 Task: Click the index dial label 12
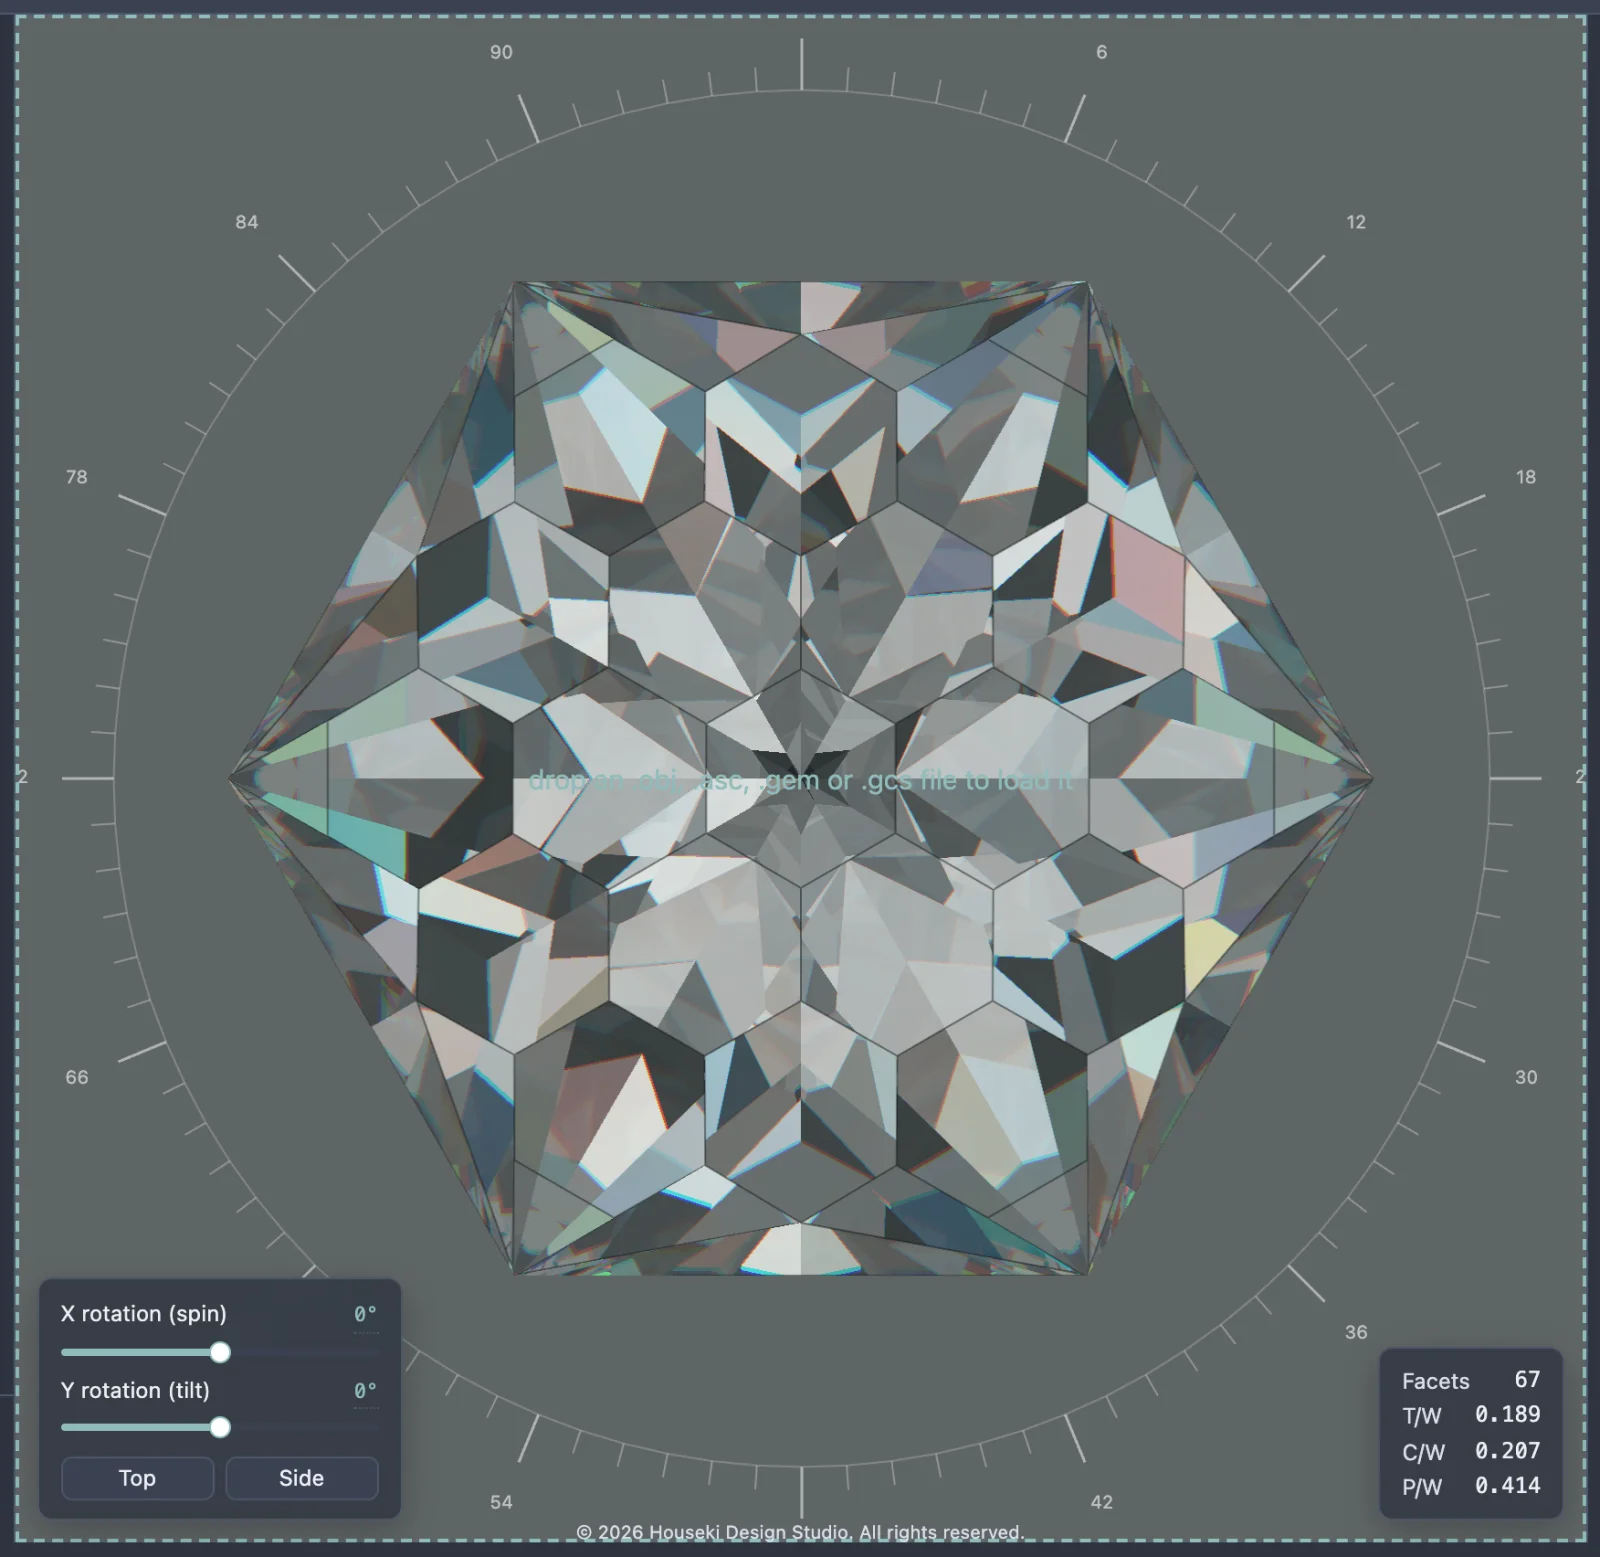pyautogui.click(x=1355, y=222)
